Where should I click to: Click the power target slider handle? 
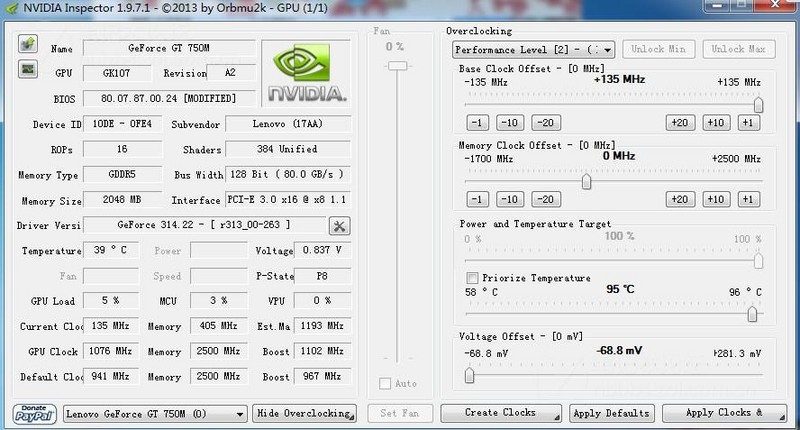coord(758,261)
